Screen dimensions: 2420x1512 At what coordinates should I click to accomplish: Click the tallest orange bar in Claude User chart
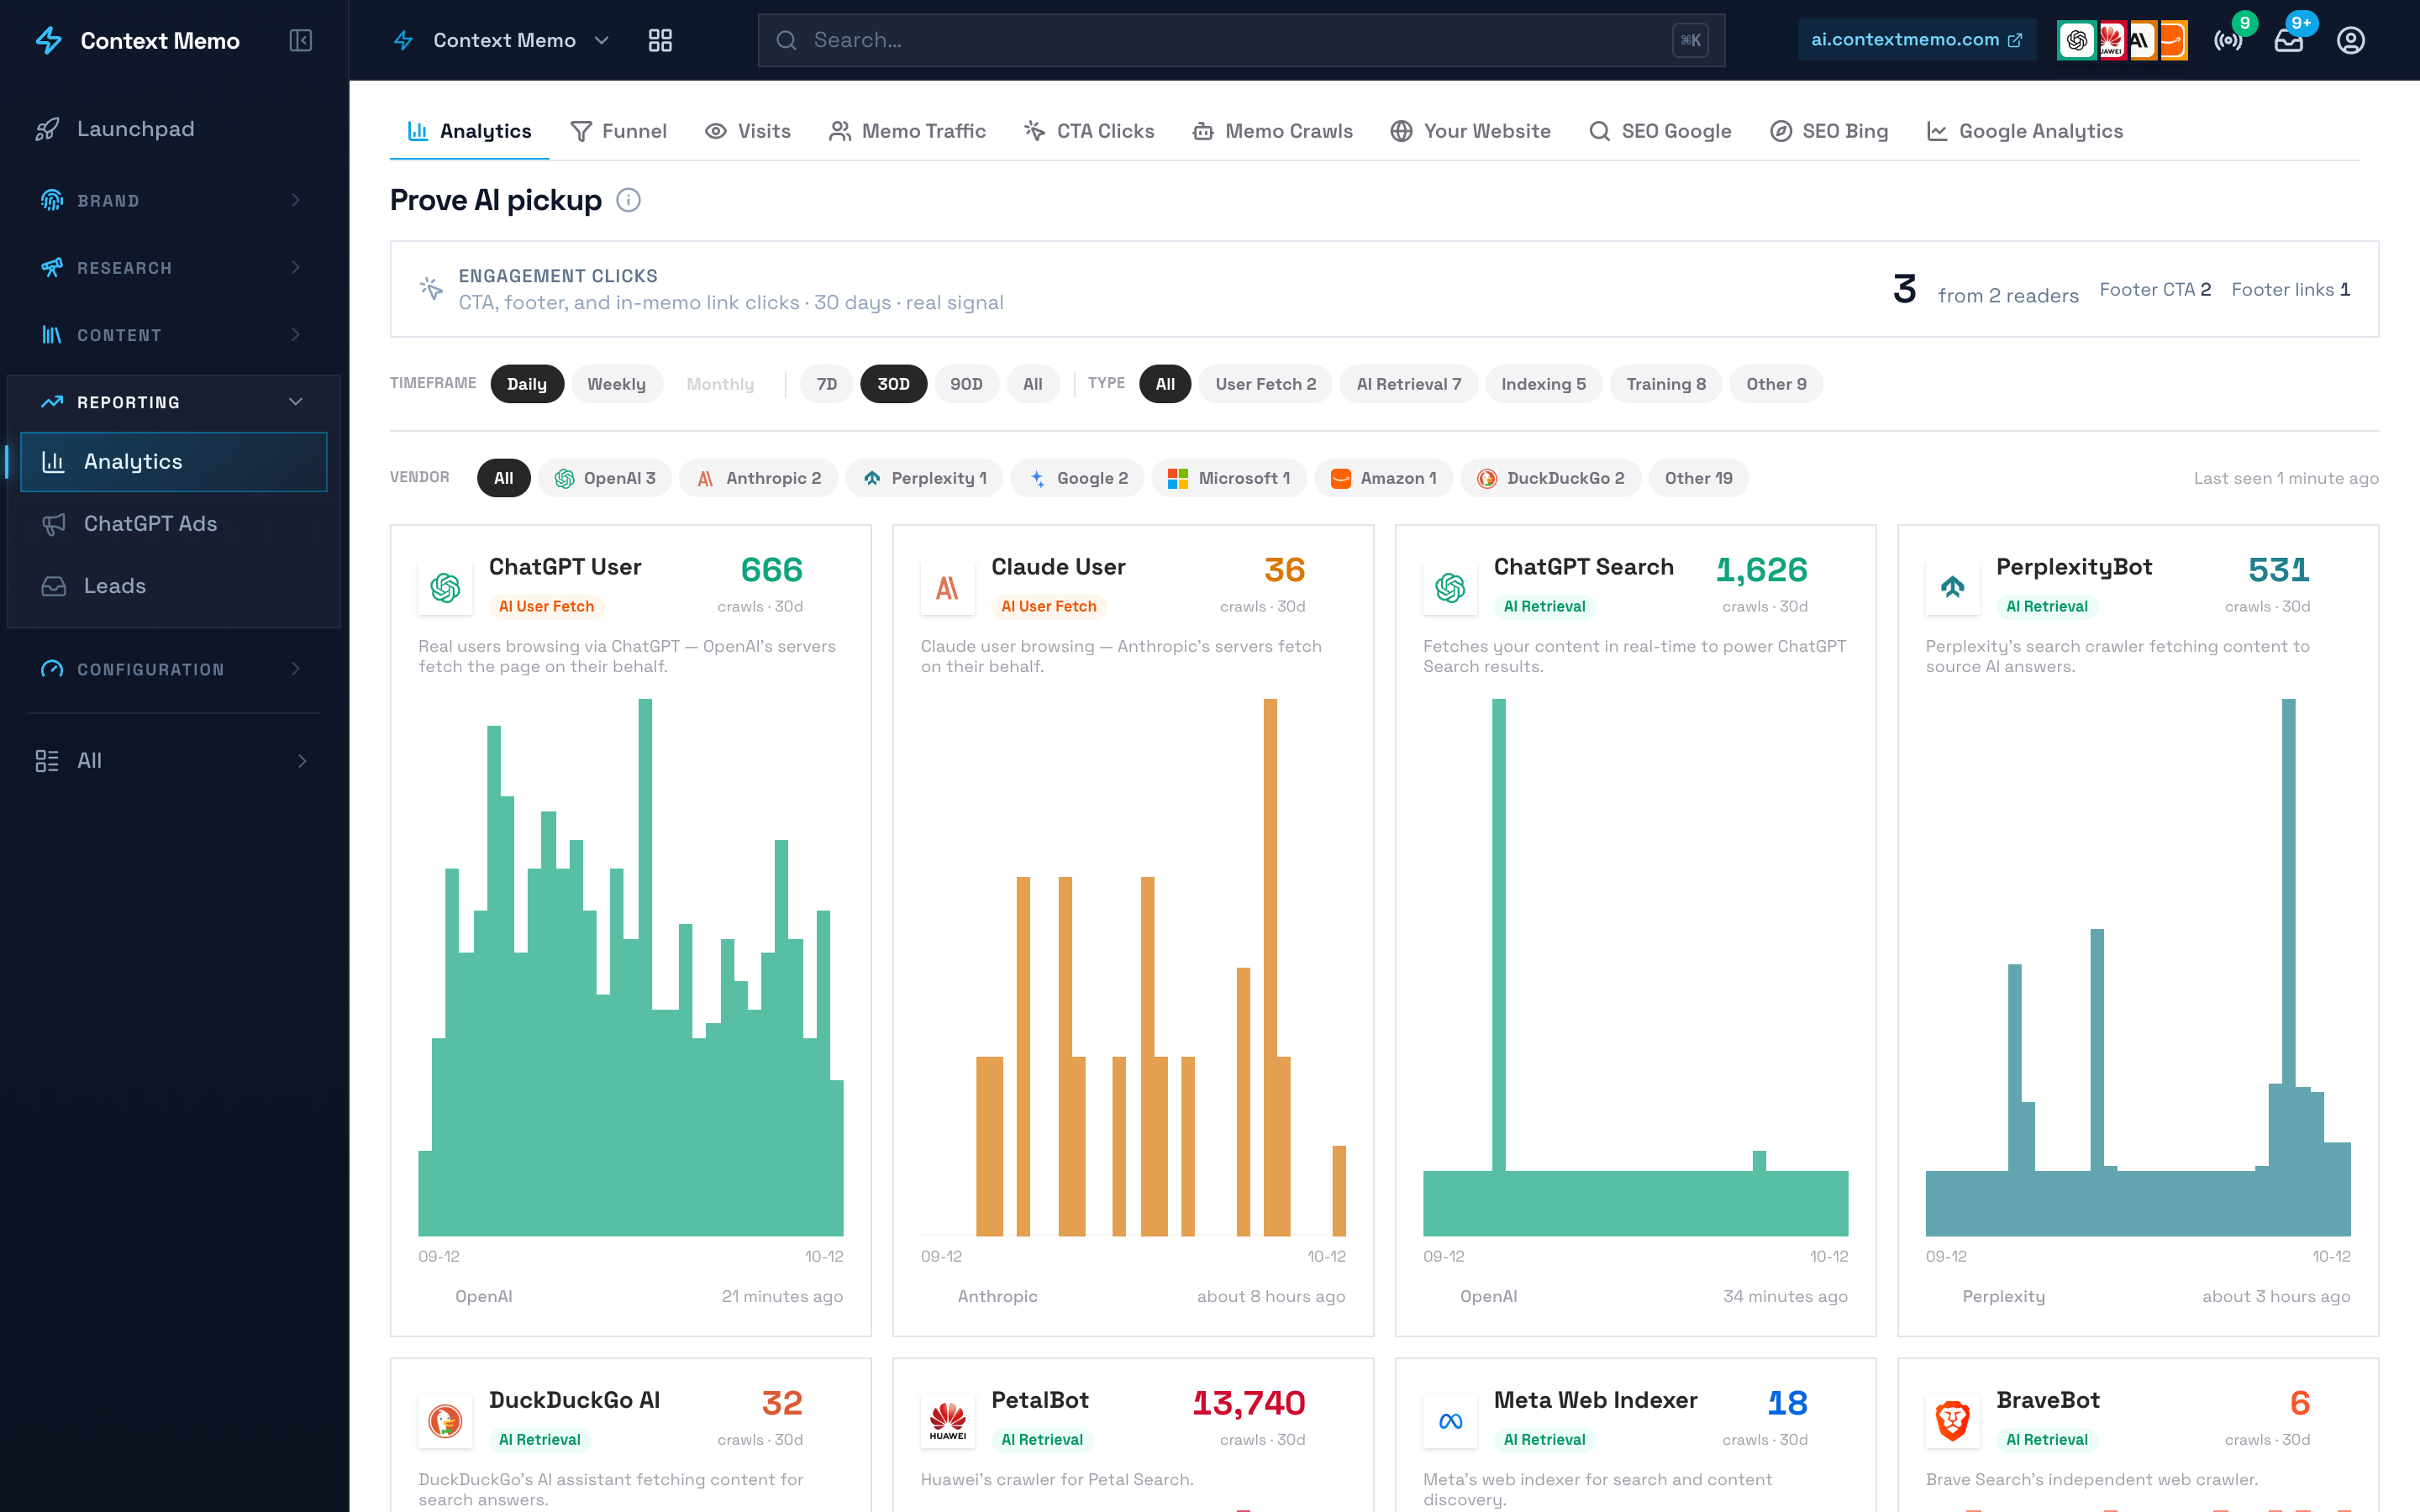[x=1270, y=967]
